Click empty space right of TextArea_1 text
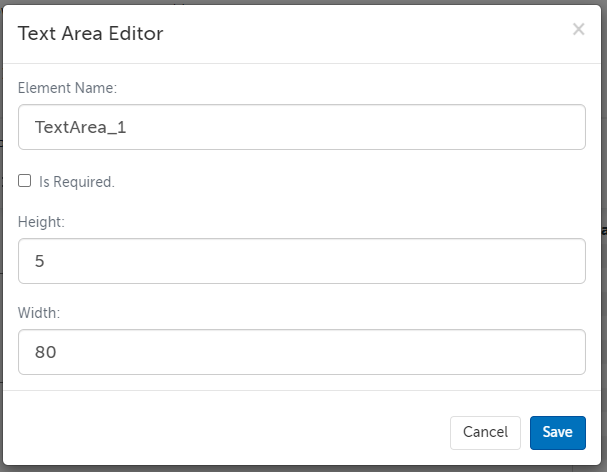This screenshot has width=607, height=472. point(400,127)
